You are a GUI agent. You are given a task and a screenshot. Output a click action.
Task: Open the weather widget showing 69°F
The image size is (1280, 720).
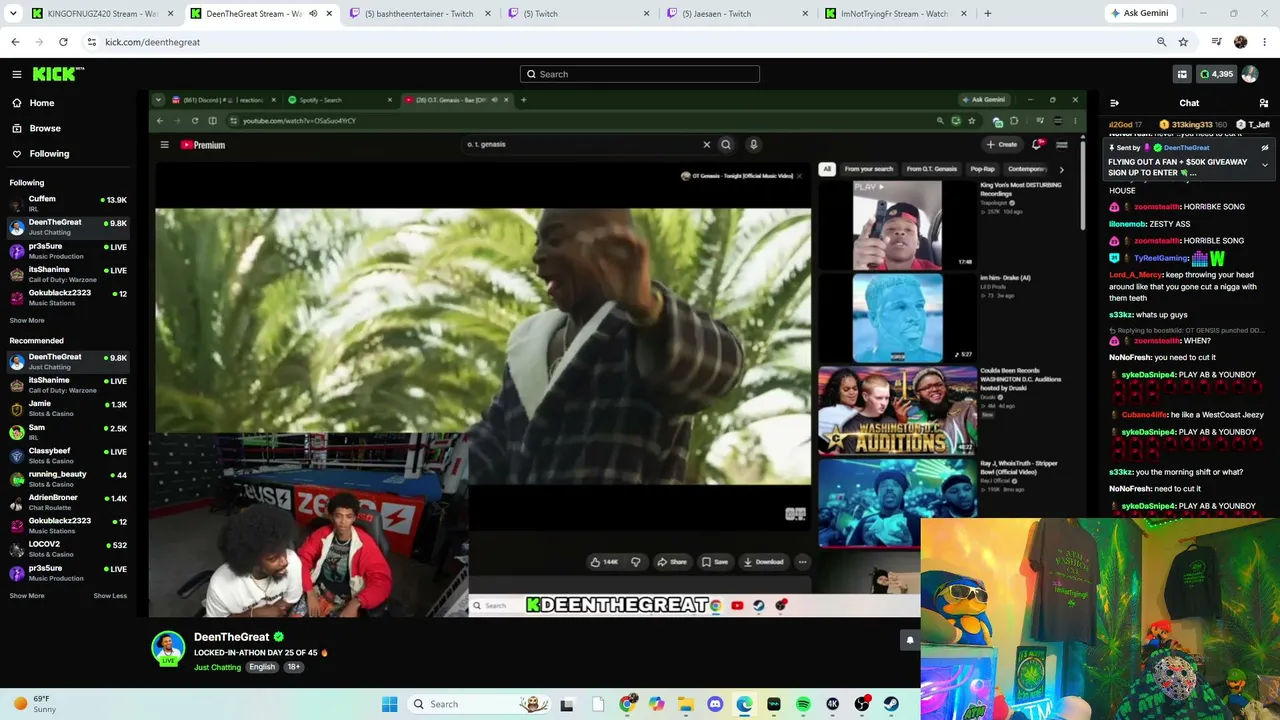tap(34, 704)
